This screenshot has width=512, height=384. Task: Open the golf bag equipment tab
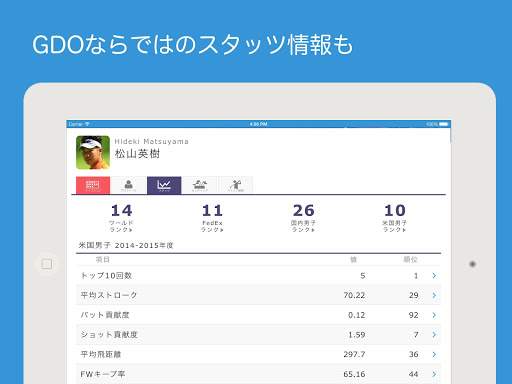click(200, 185)
